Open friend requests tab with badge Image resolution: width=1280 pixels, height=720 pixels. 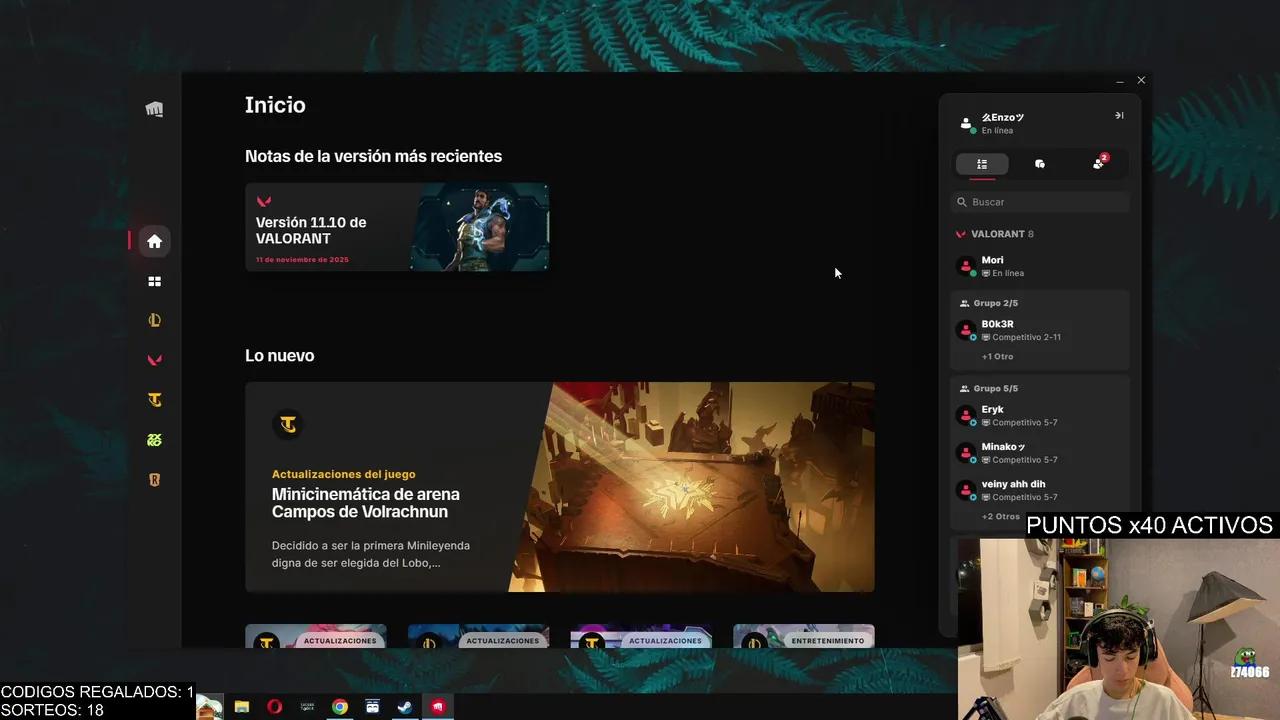pyautogui.click(x=1099, y=164)
